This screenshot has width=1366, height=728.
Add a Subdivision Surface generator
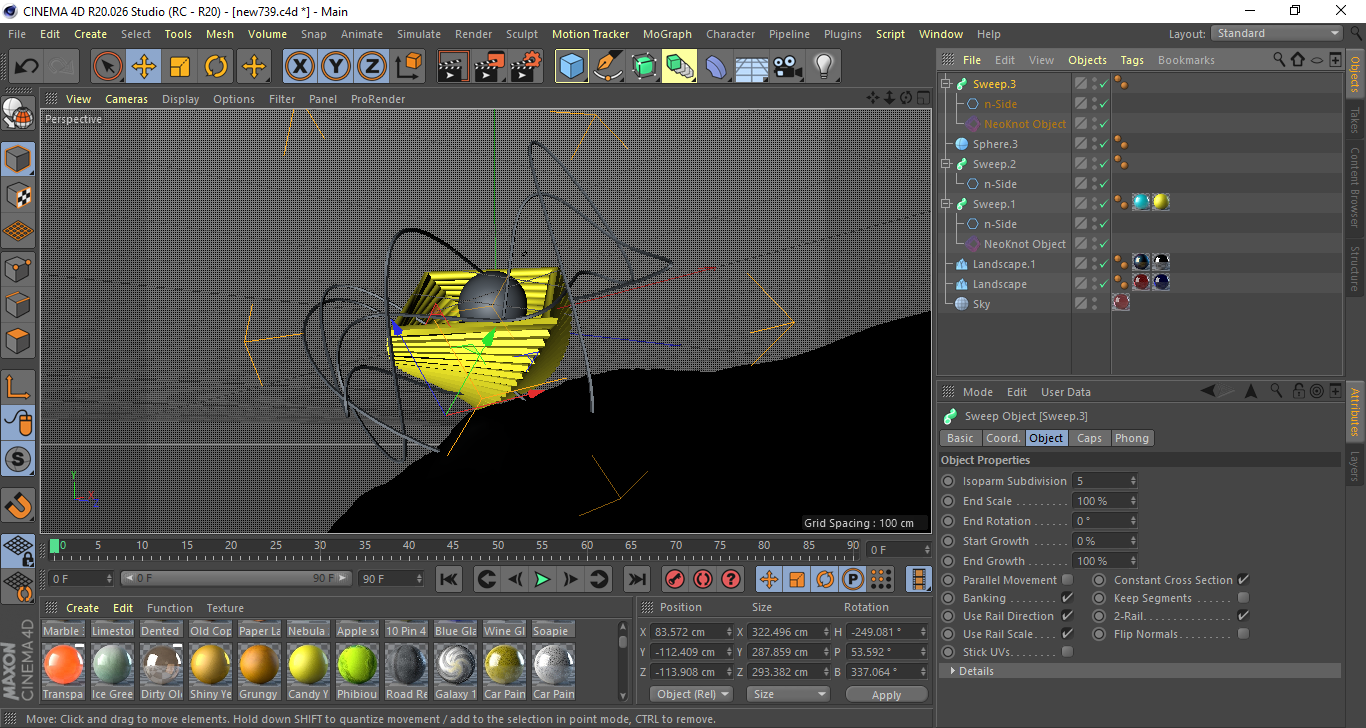644,67
